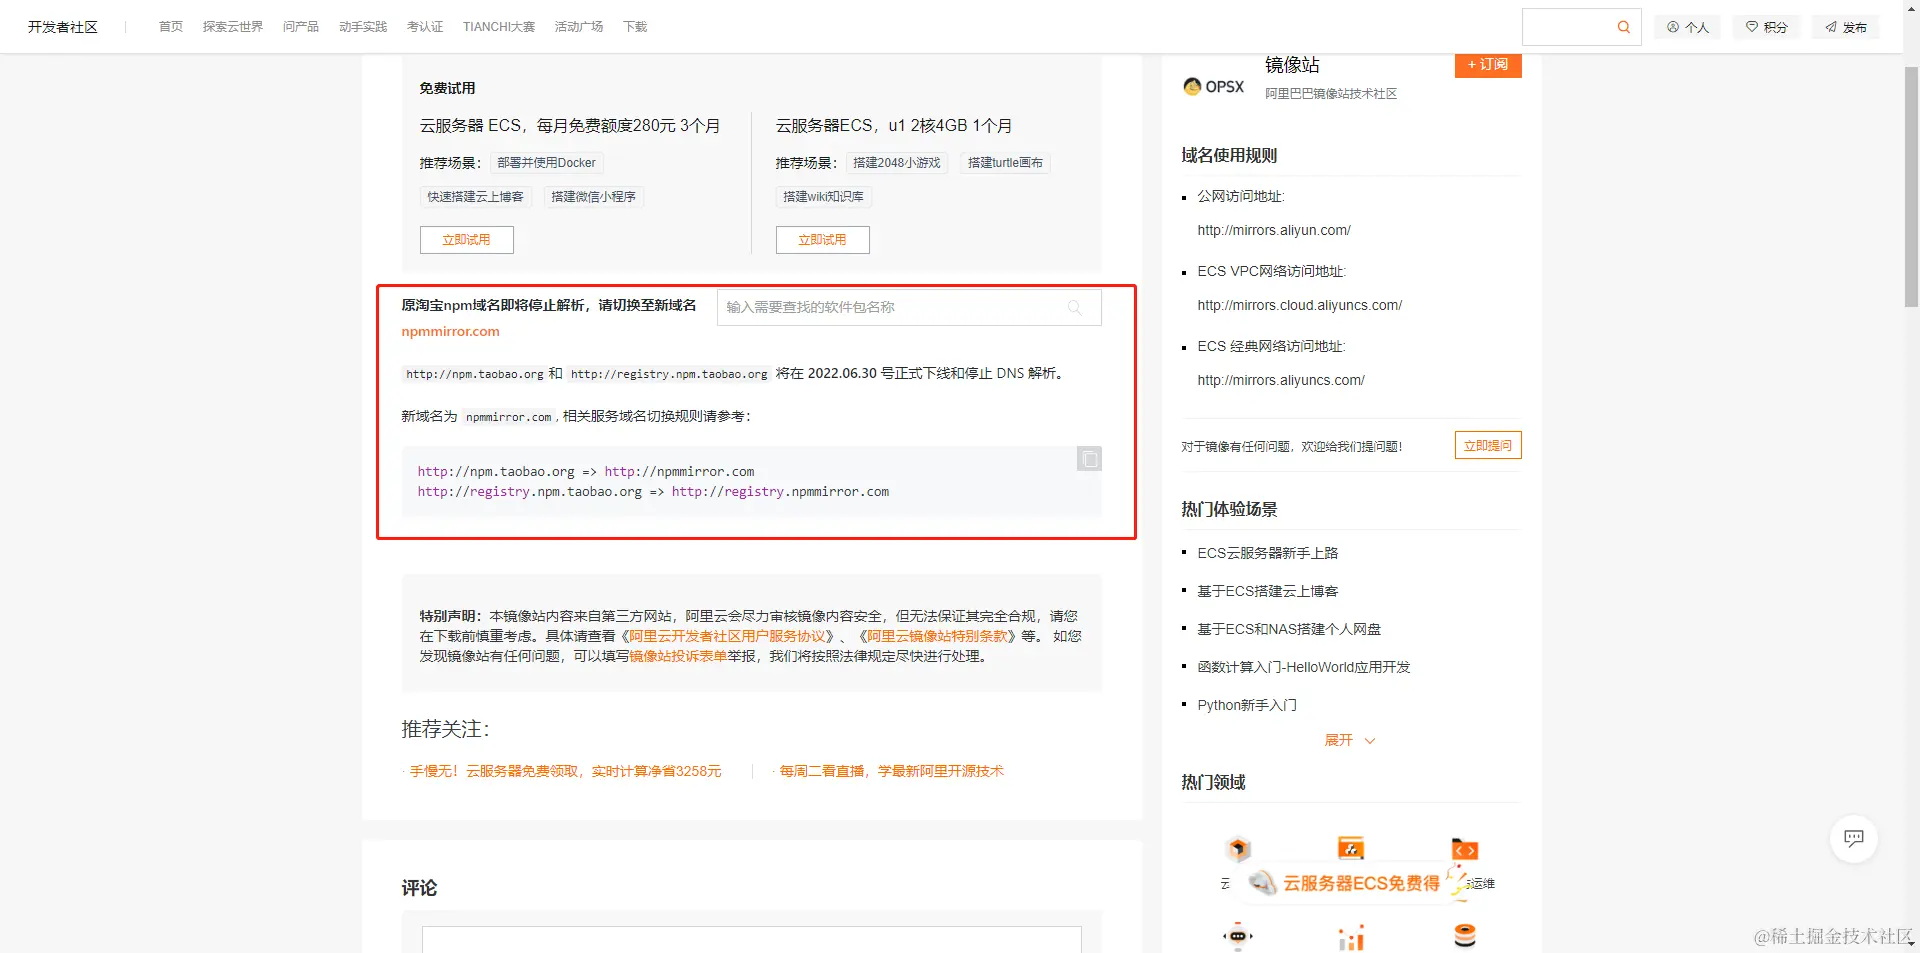This screenshot has height=953, width=1920.
Task: Click 立即试用 under ECS 280元 offer
Action: [x=467, y=240]
